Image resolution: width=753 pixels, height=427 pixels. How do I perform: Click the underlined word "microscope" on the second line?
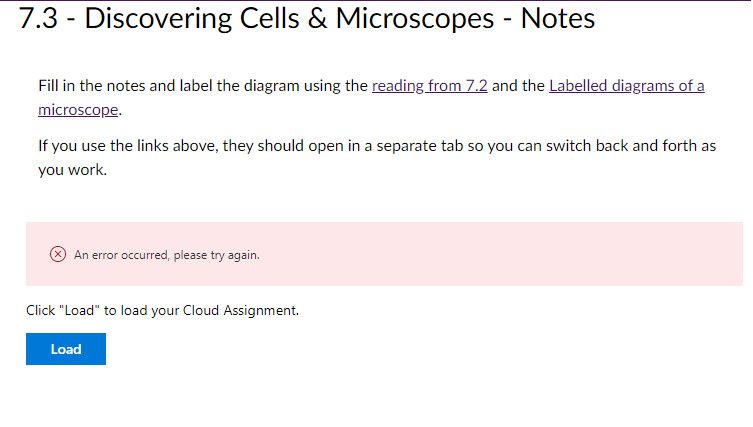click(78, 109)
